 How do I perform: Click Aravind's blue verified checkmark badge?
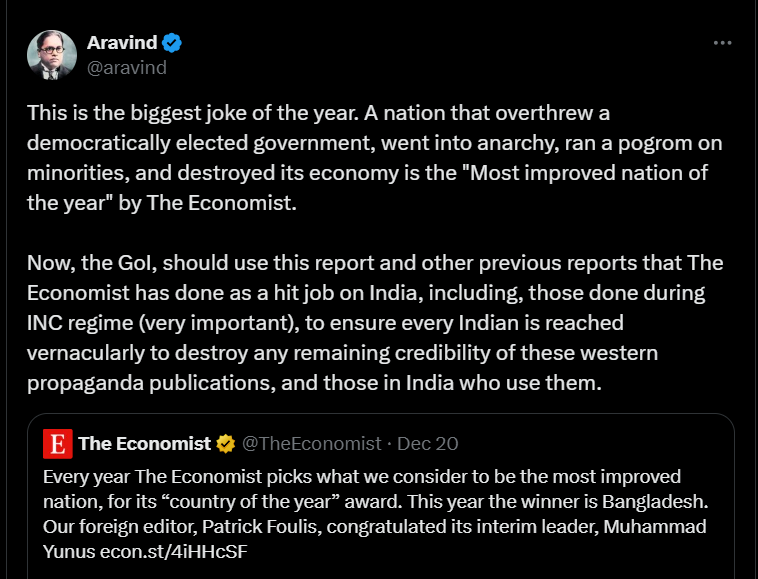172,43
